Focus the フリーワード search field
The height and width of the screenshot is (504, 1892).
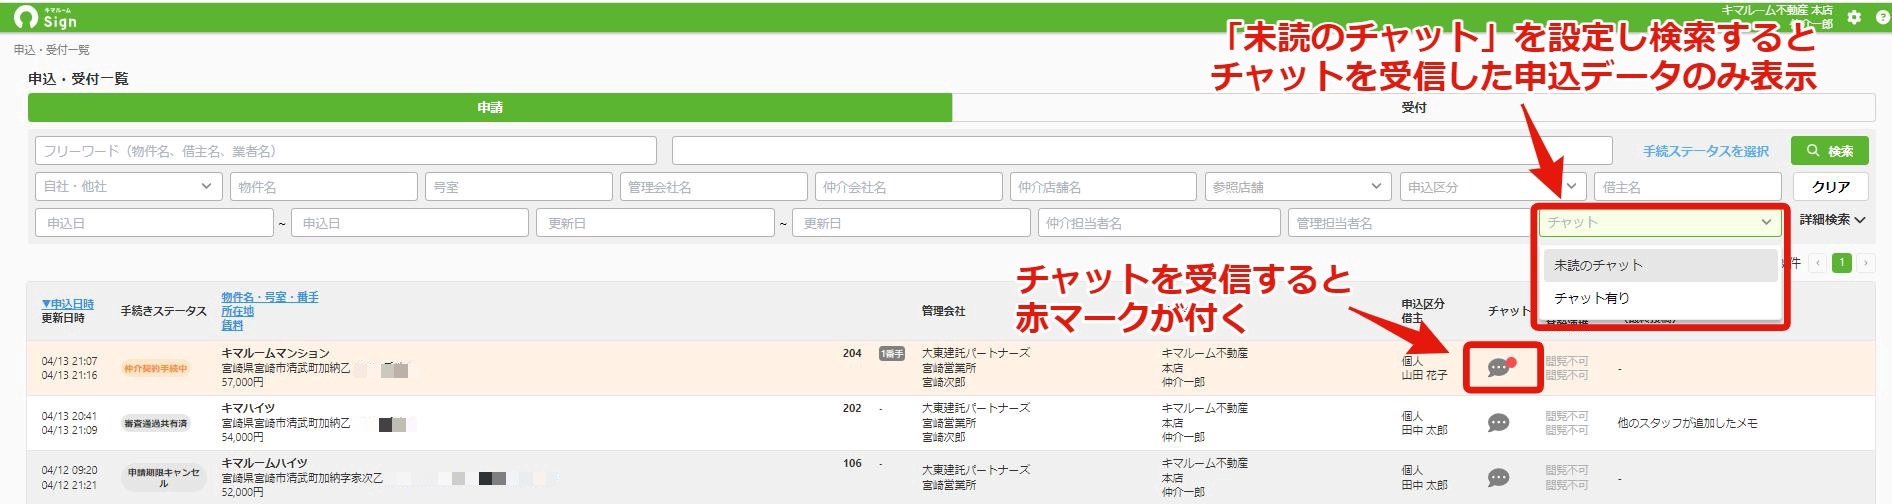pyautogui.click(x=346, y=151)
